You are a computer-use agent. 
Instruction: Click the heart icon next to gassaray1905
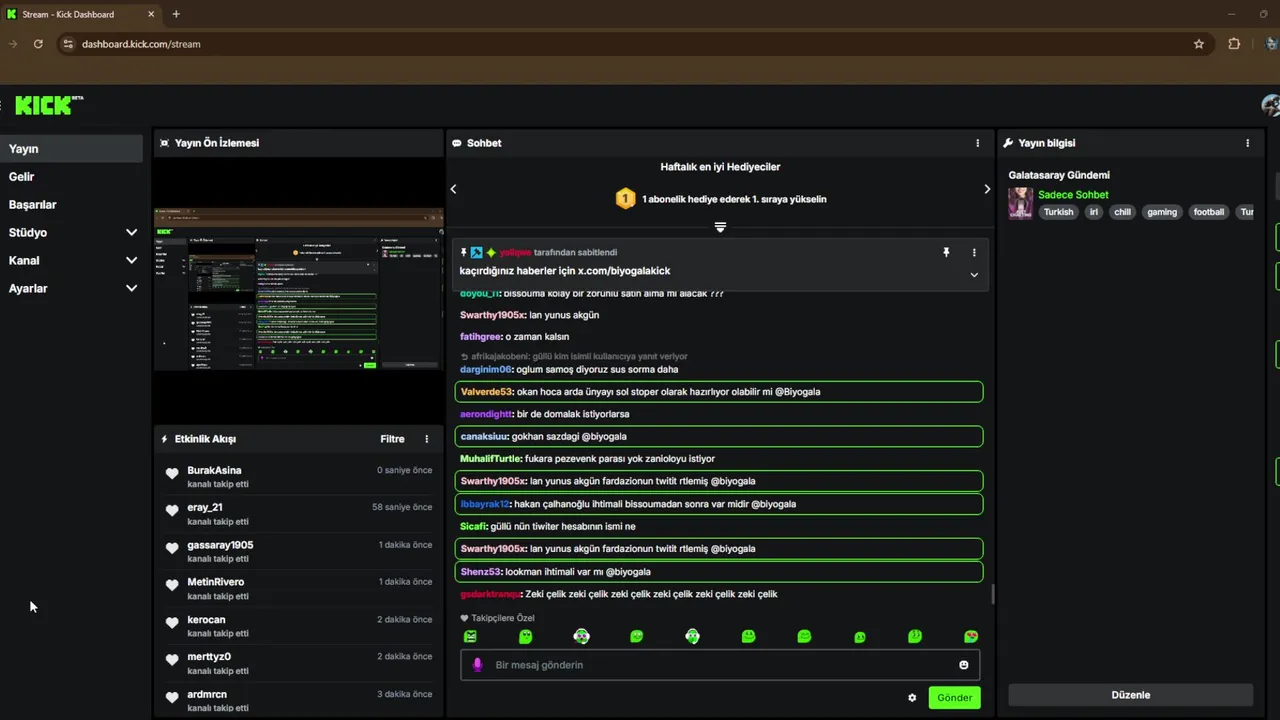(172, 548)
